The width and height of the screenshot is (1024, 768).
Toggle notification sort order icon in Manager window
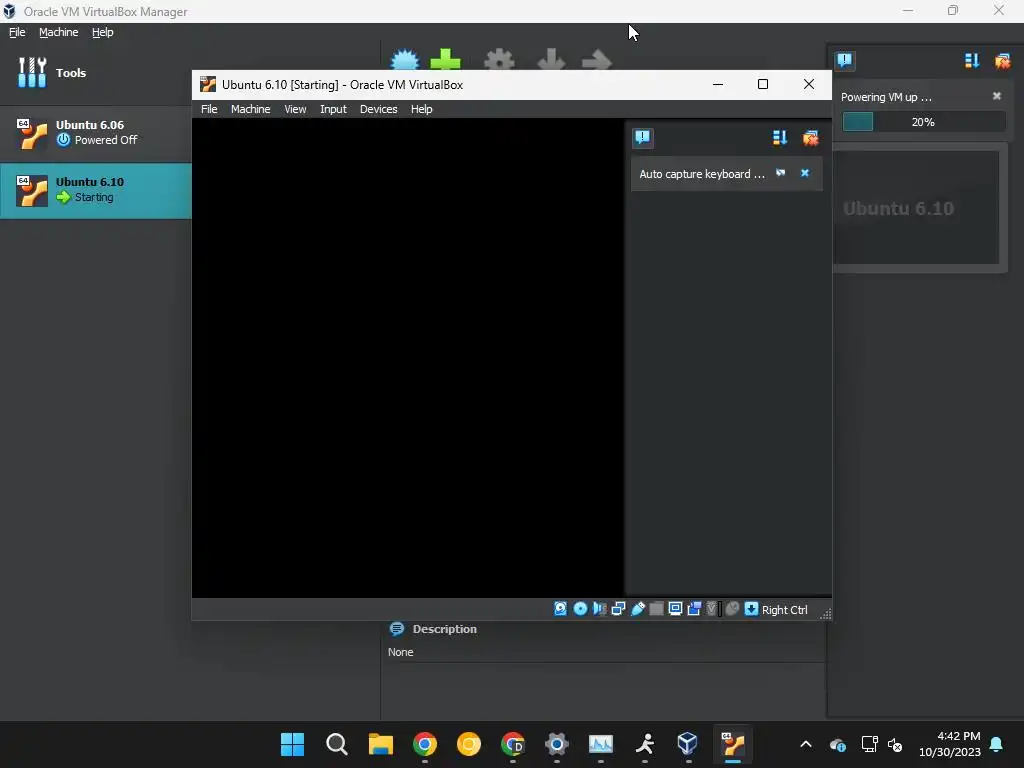(x=972, y=61)
